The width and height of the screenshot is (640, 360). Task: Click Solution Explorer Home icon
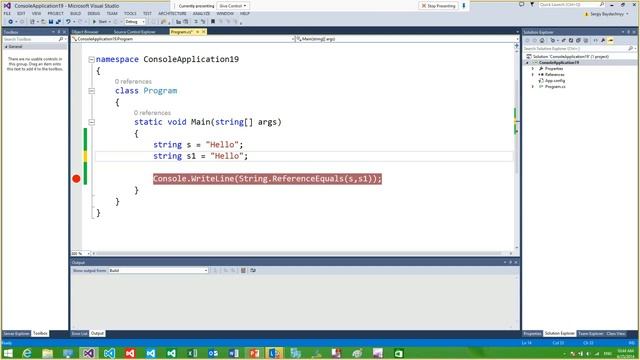[x=542, y=40]
